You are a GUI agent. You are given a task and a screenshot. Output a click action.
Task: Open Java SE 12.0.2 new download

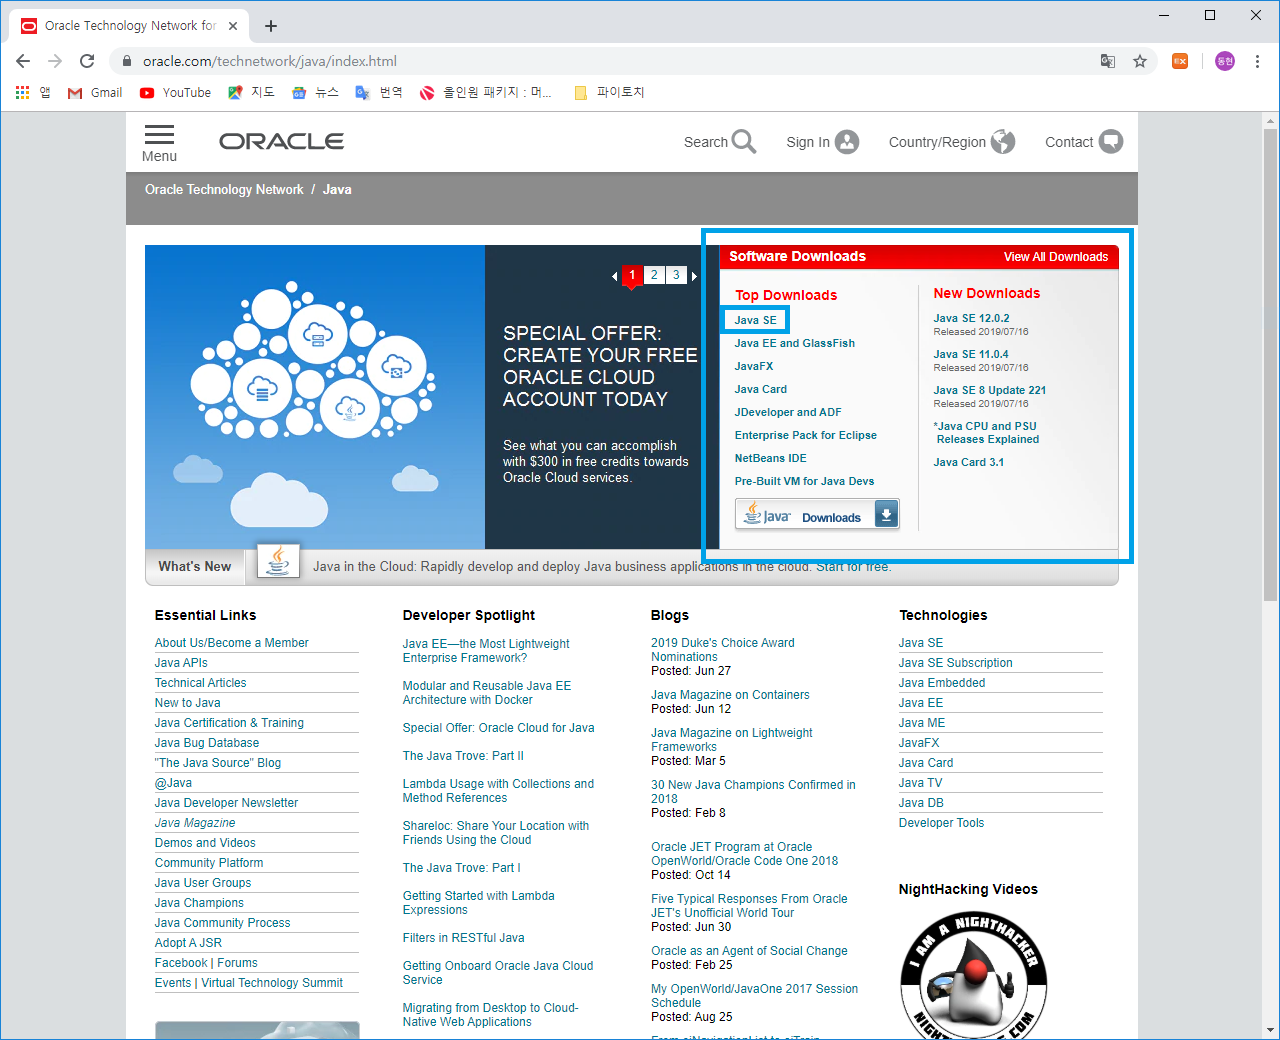coord(972,318)
